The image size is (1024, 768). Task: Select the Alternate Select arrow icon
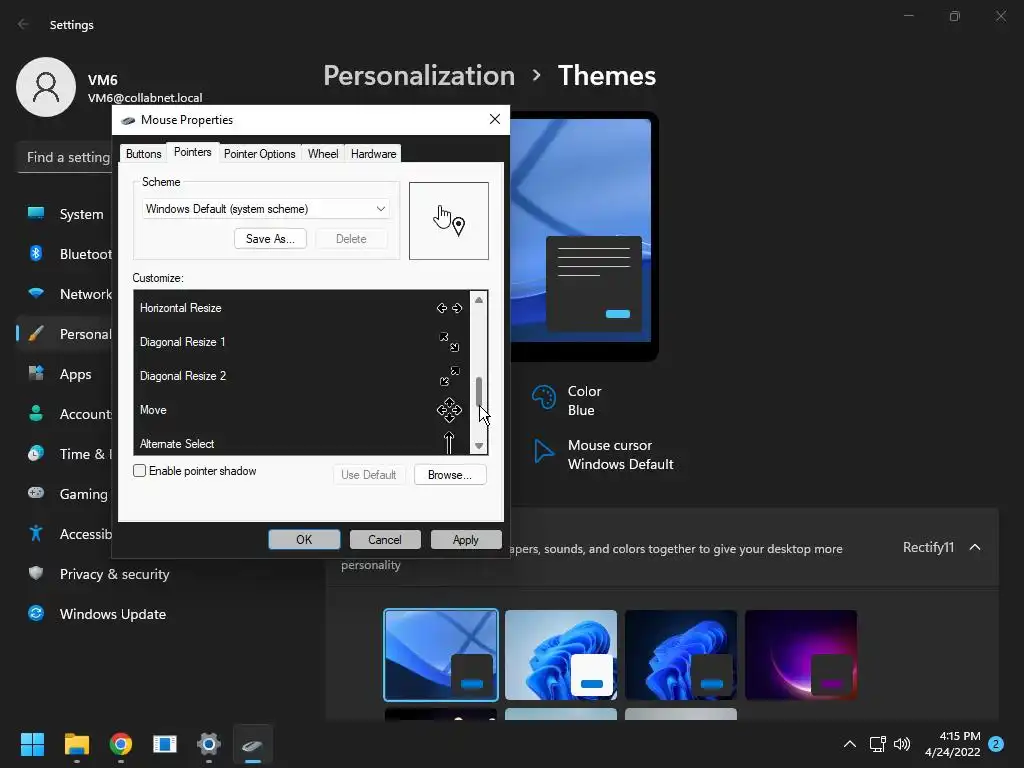pyautogui.click(x=449, y=443)
